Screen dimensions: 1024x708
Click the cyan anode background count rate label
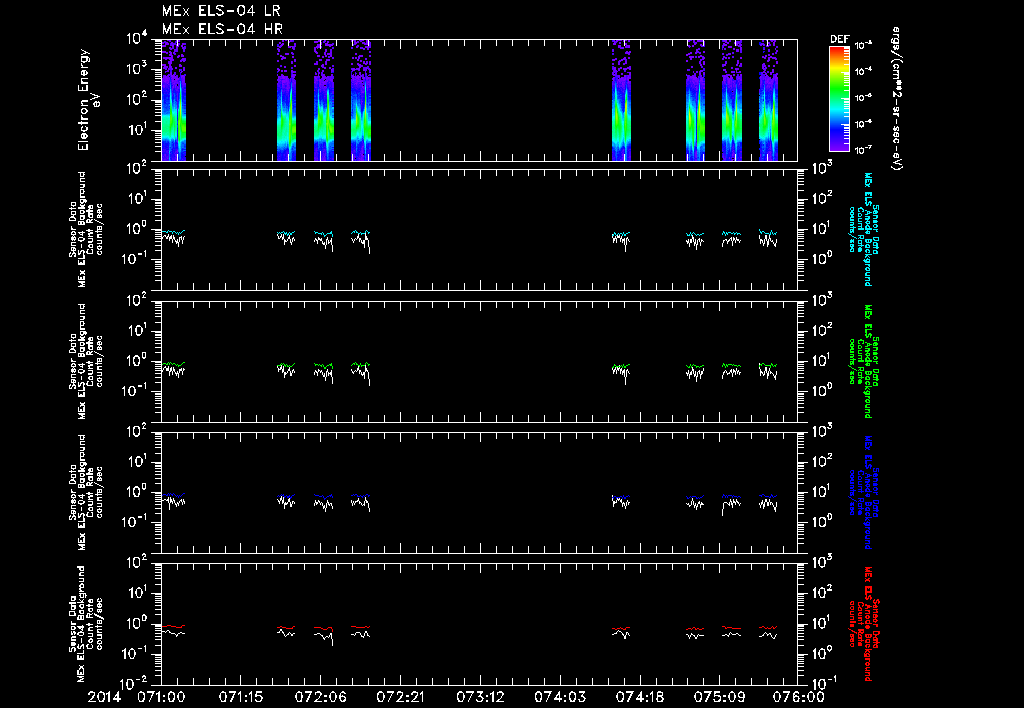[x=864, y=229]
